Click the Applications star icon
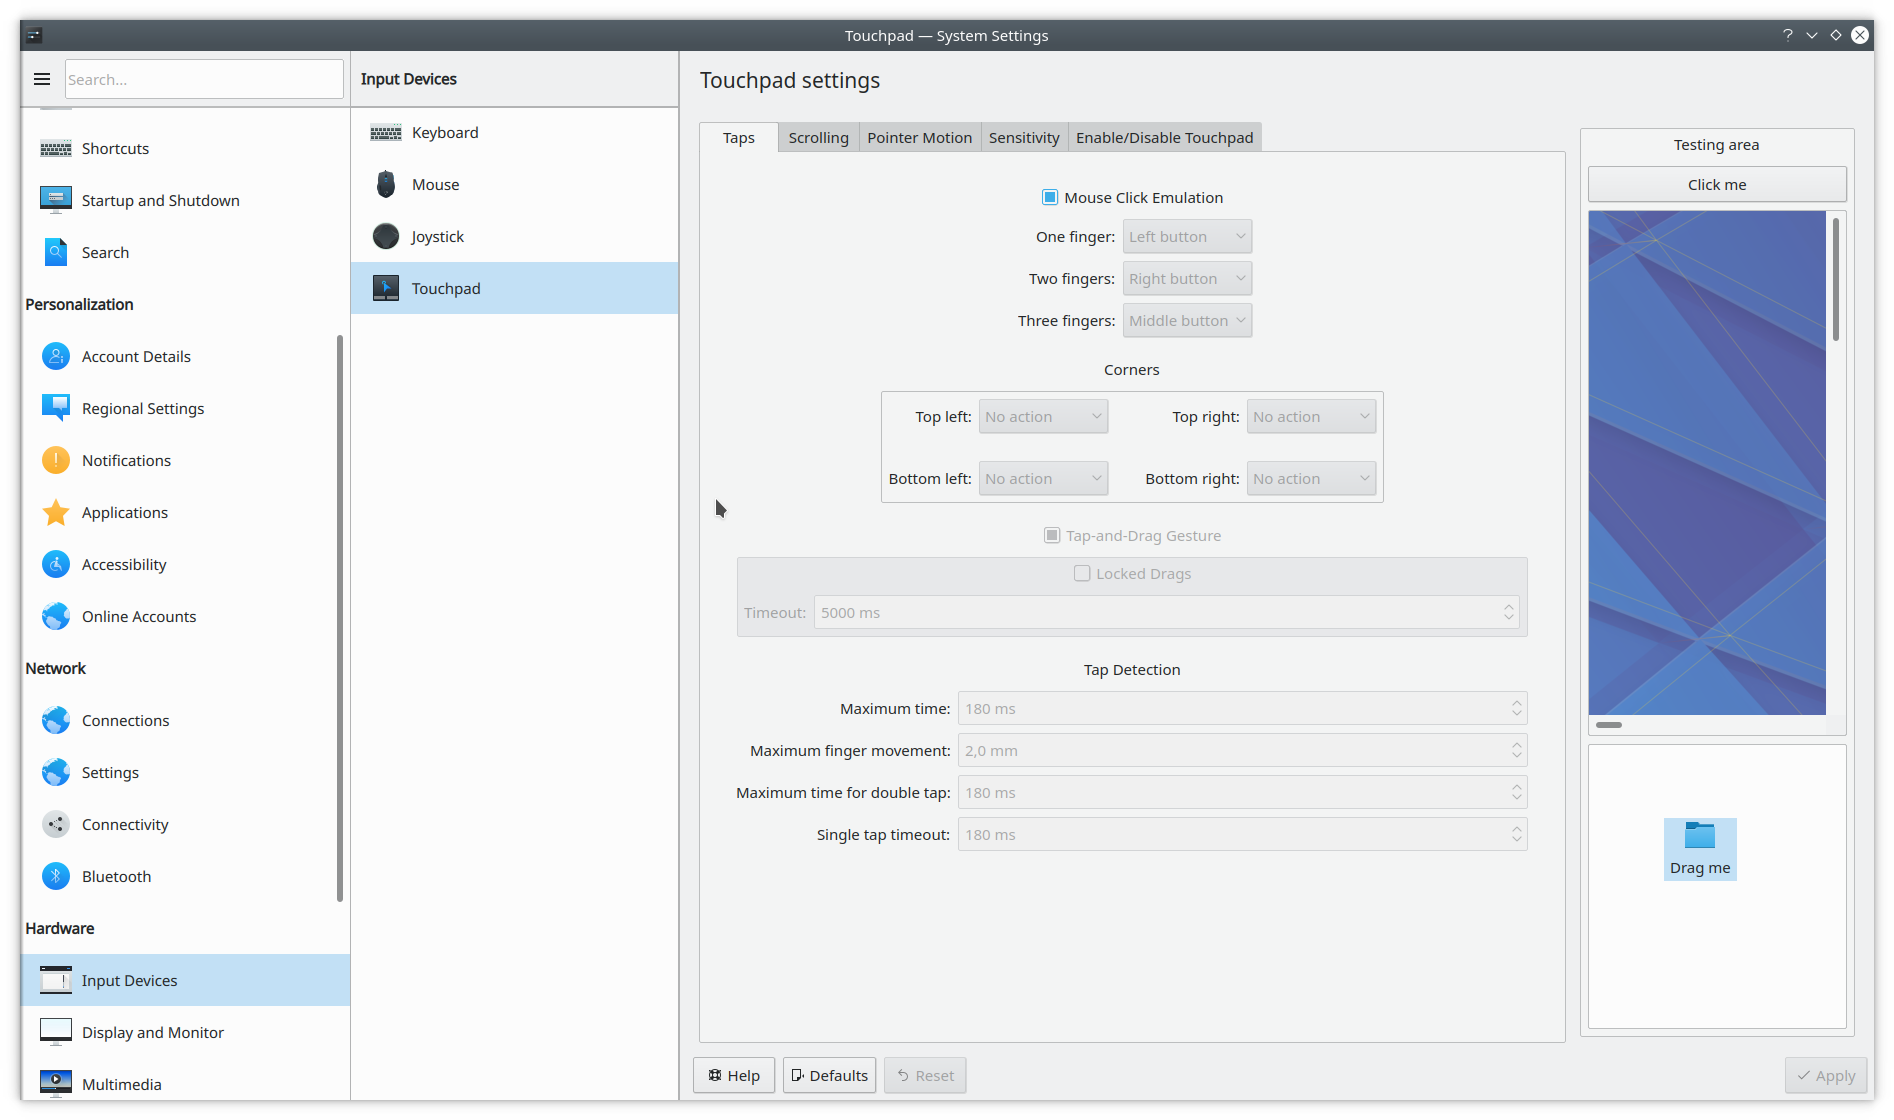 point(56,512)
